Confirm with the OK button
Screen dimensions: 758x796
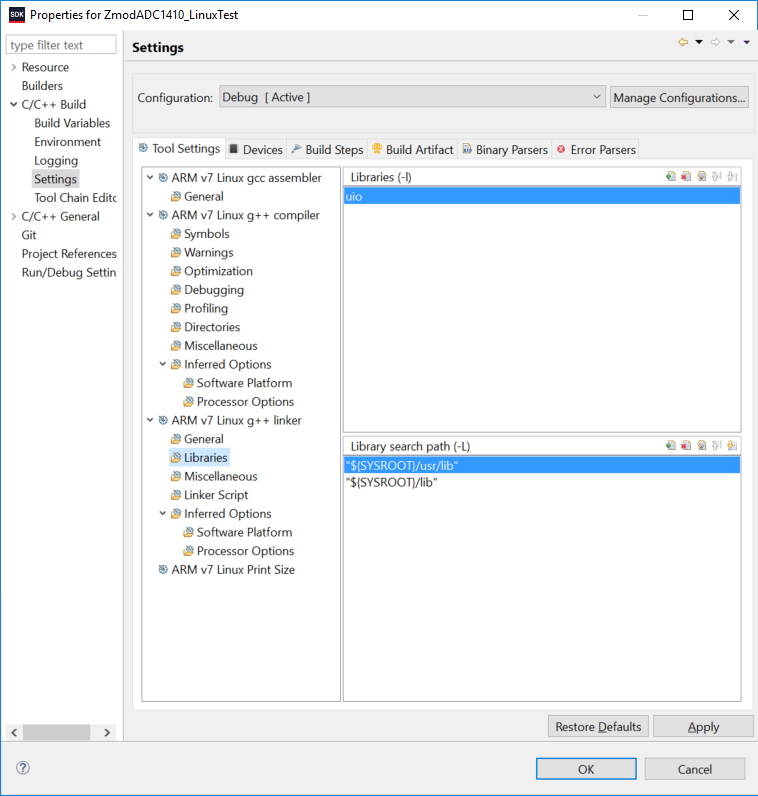tap(586, 769)
